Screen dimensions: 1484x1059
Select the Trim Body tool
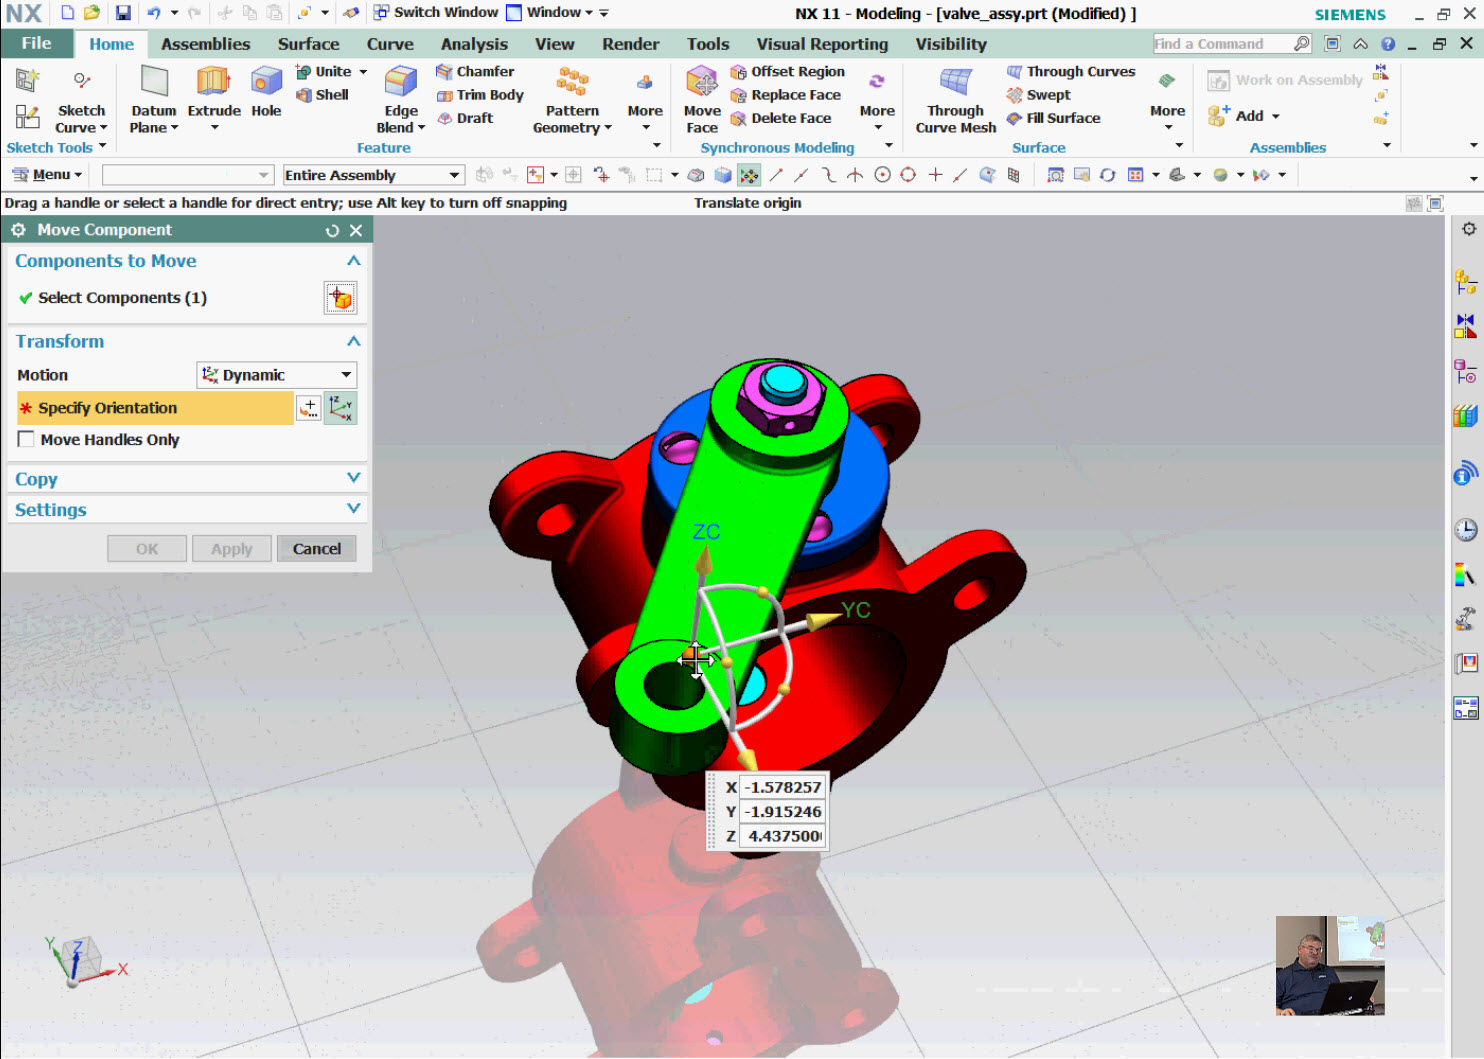coord(480,94)
